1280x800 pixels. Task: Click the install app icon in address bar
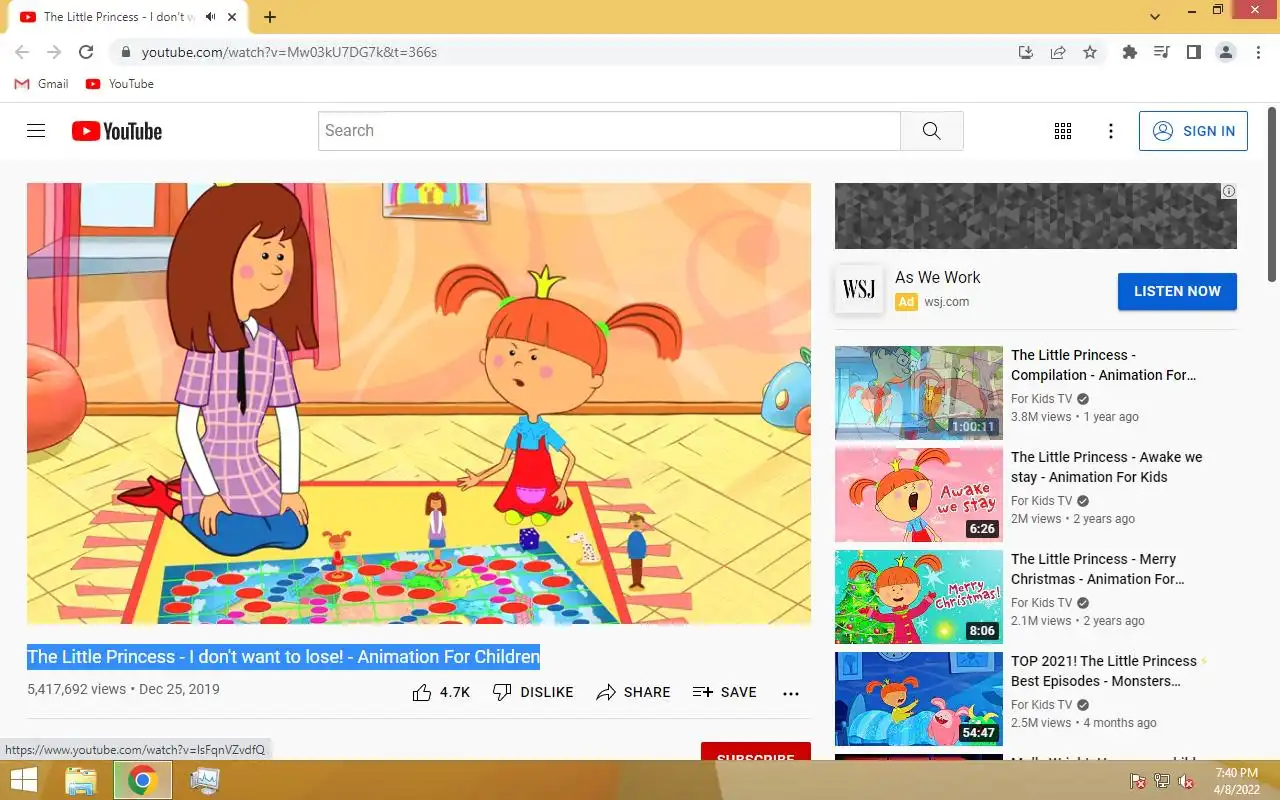[1026, 52]
